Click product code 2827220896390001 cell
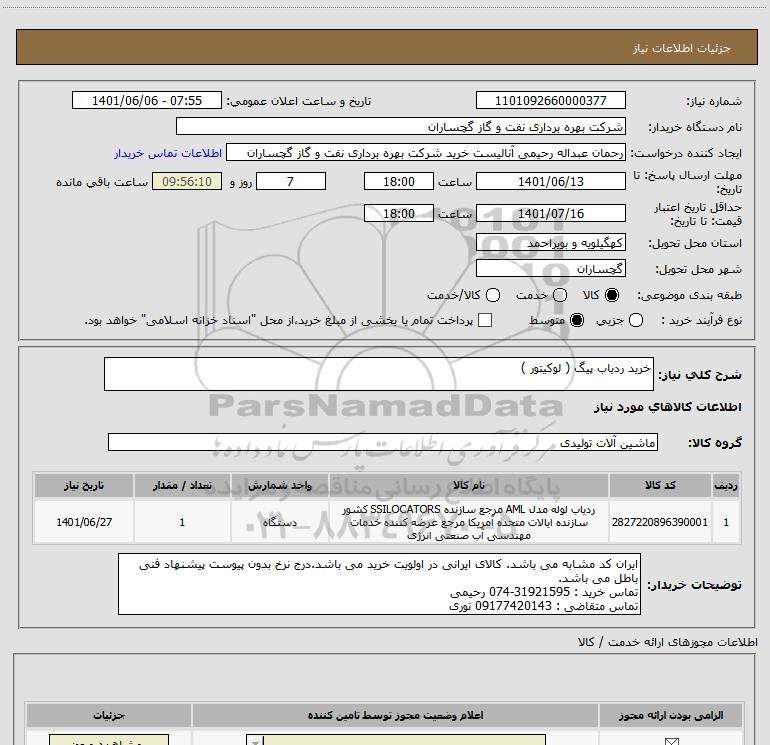The height and width of the screenshot is (745, 770). pos(660,522)
